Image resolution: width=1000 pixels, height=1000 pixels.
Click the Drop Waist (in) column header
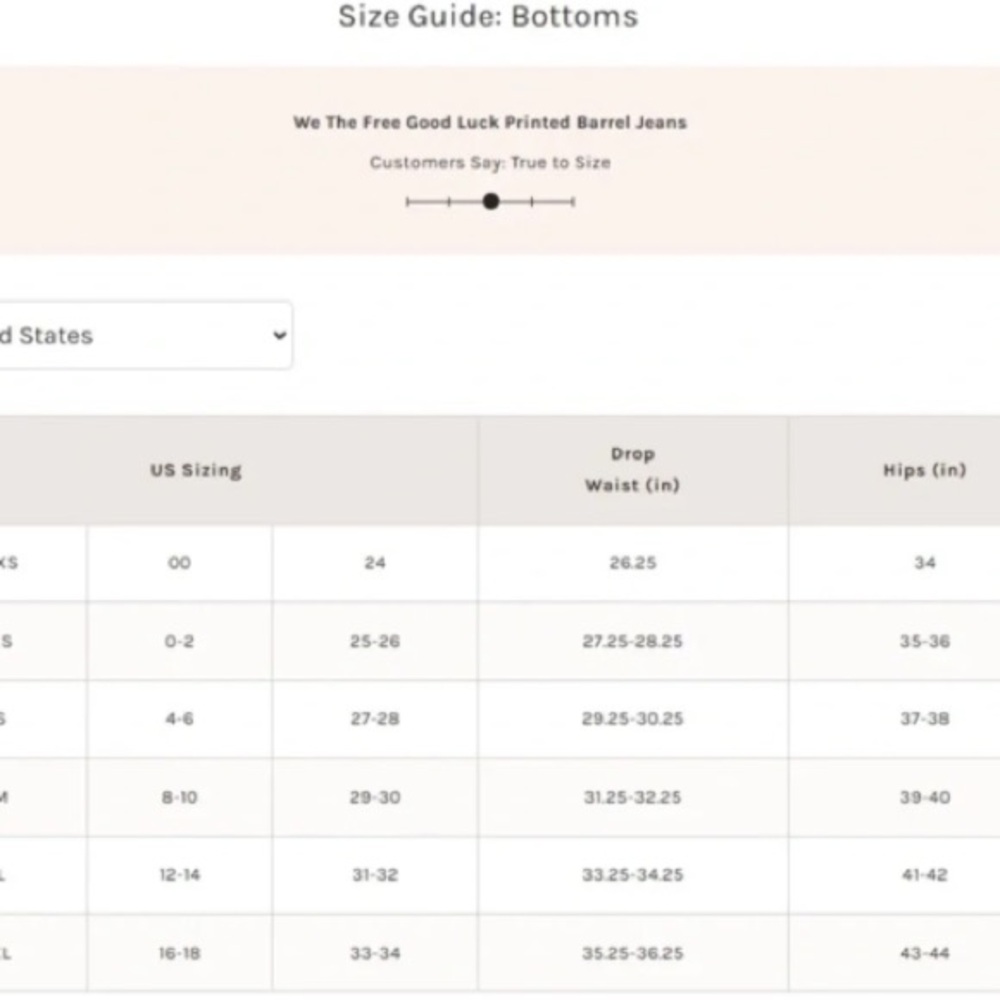tap(633, 470)
